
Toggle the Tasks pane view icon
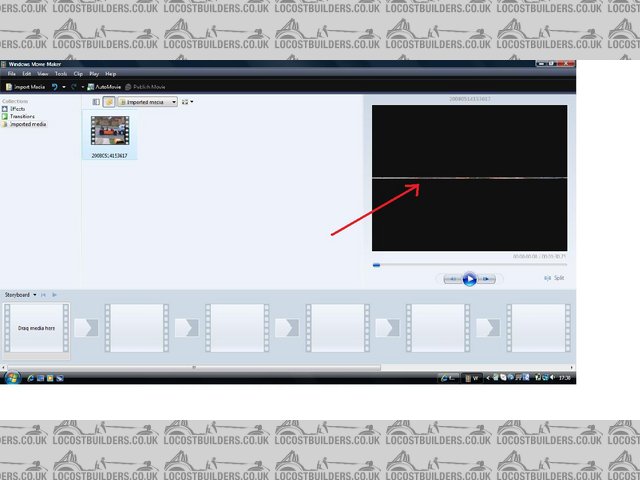pyautogui.click(x=97, y=102)
